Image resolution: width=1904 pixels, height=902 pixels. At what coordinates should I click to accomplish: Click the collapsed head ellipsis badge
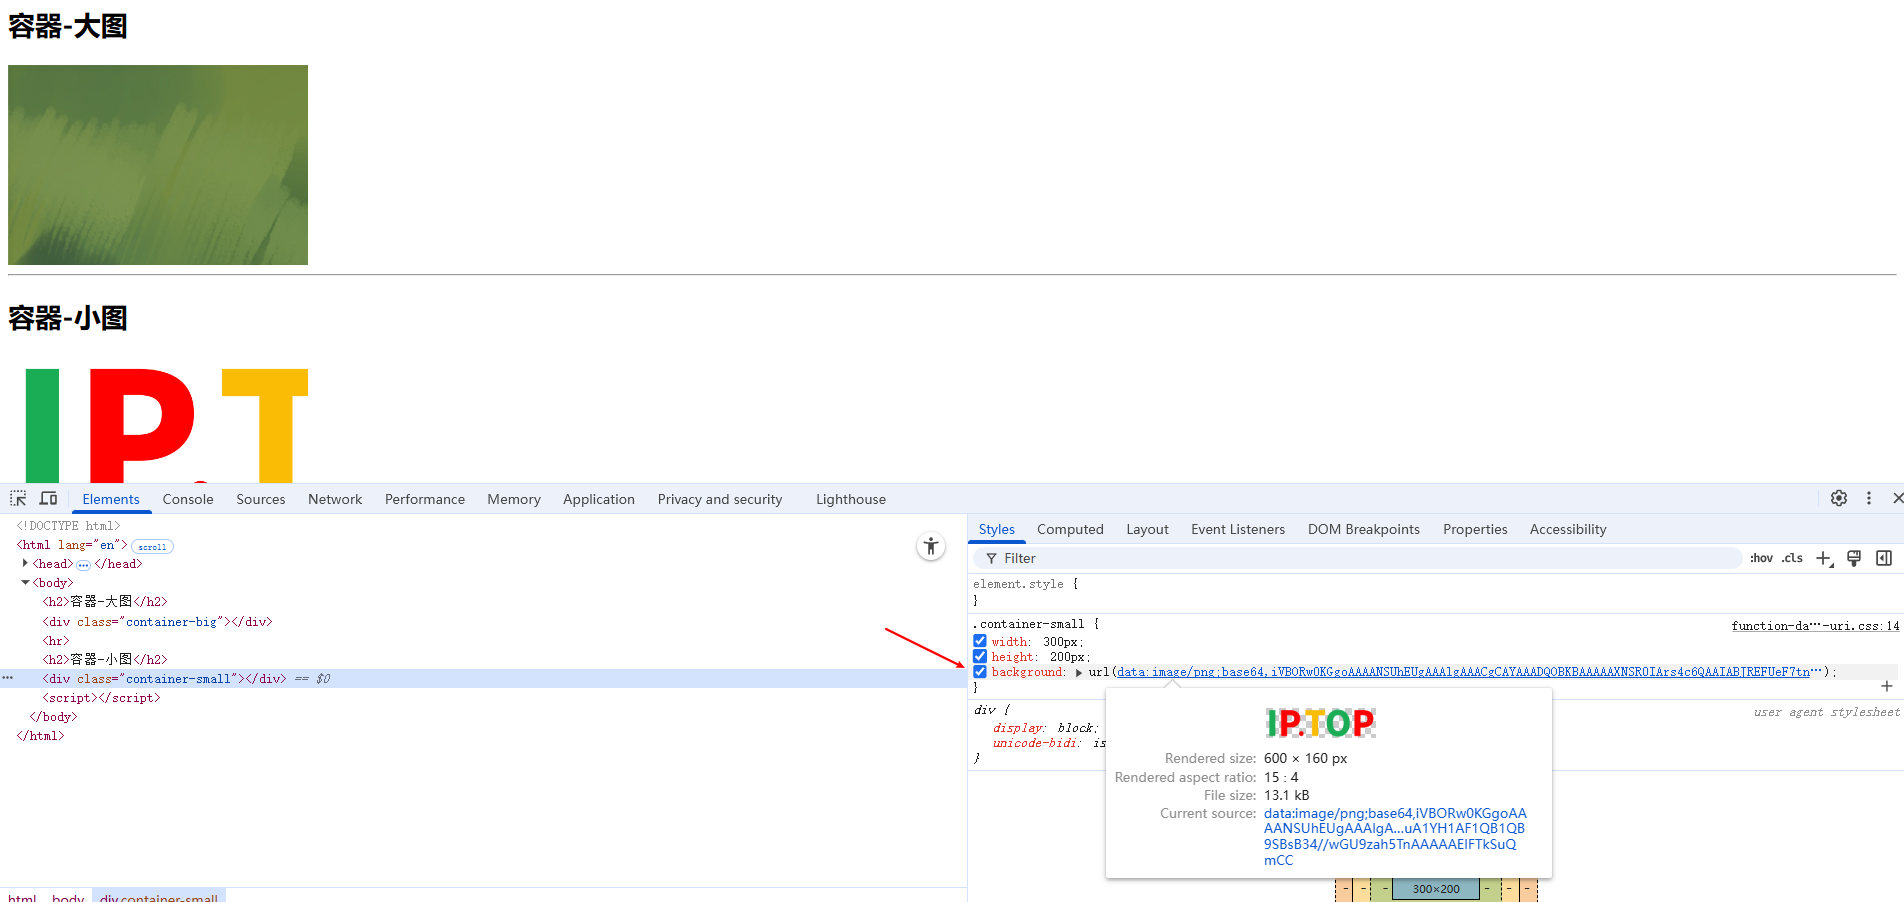click(83, 565)
